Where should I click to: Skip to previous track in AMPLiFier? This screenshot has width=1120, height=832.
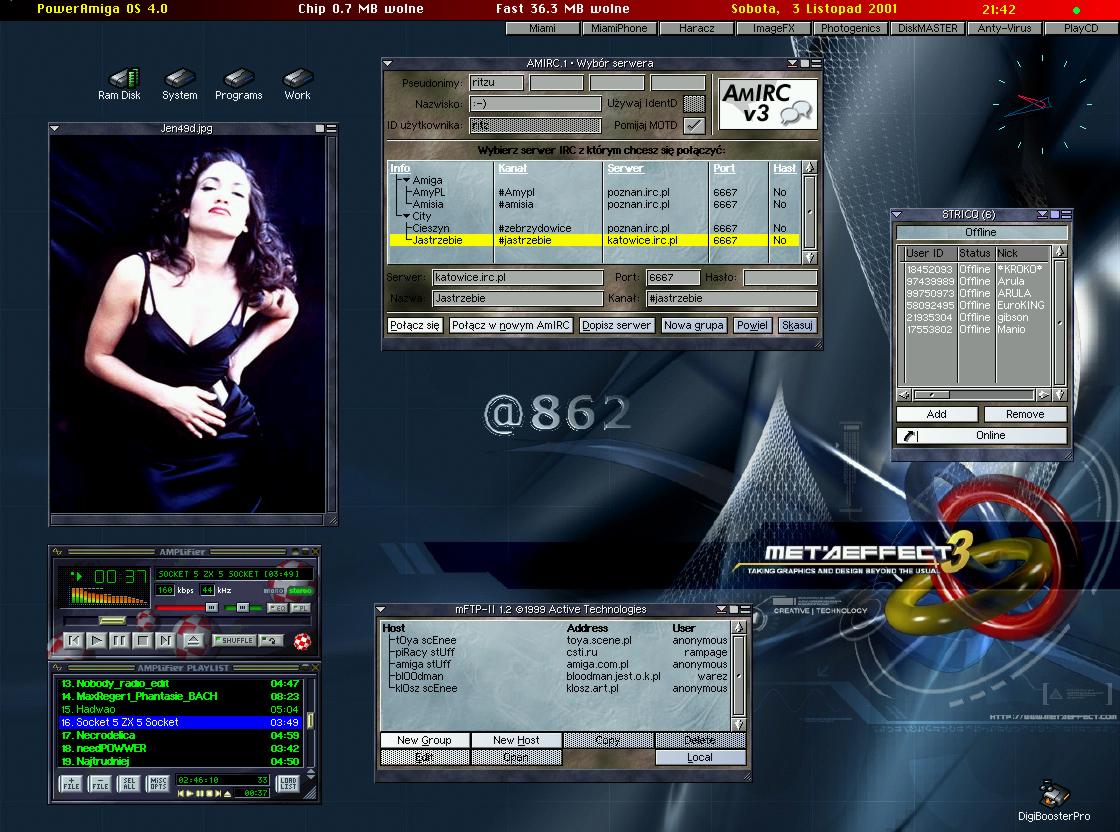[74, 641]
